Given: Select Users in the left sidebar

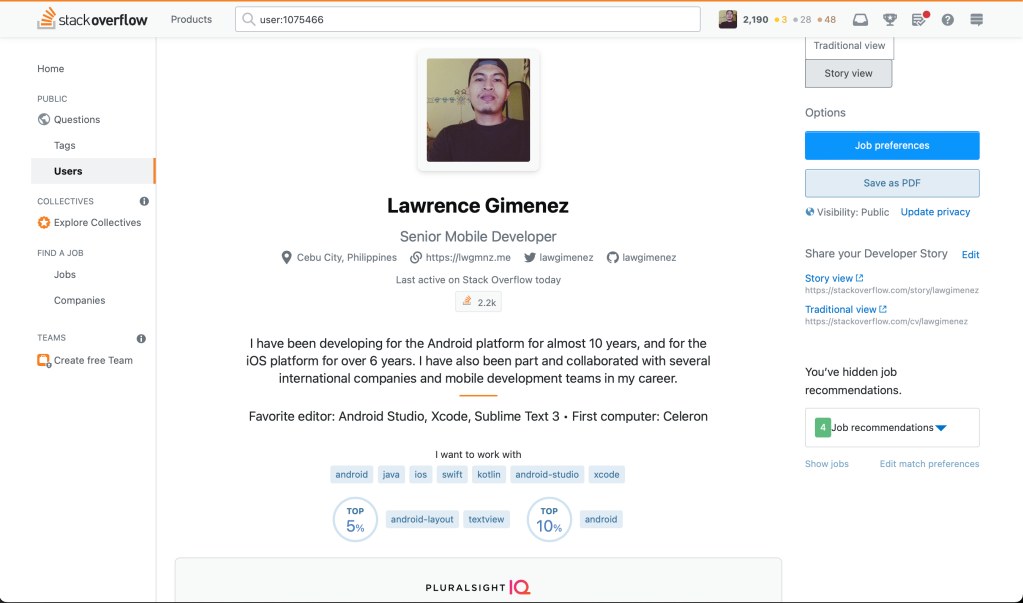Looking at the screenshot, I should (68, 171).
